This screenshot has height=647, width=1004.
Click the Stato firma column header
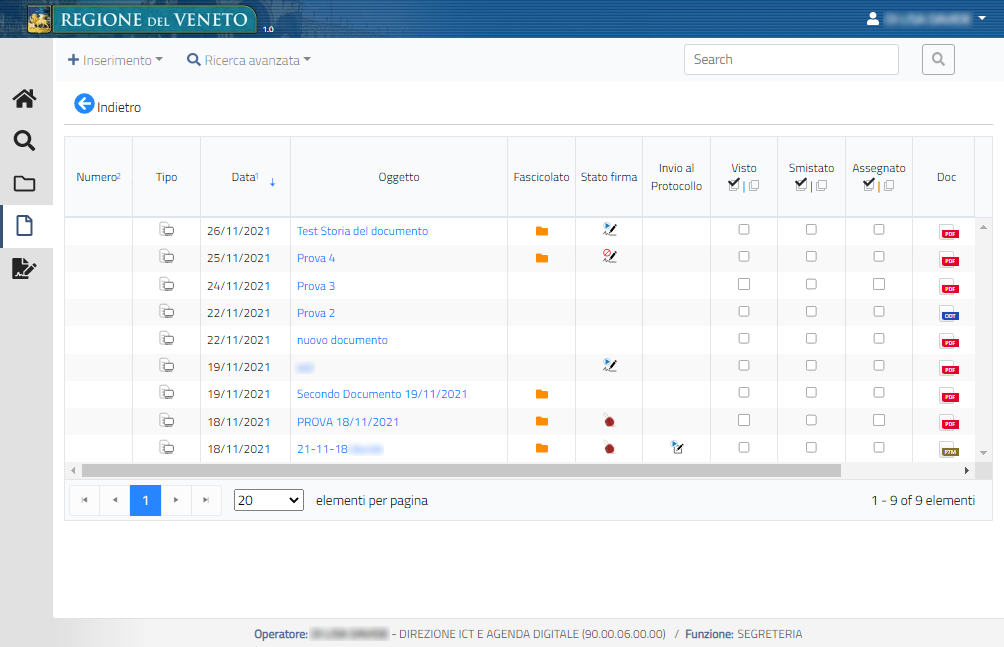point(609,177)
